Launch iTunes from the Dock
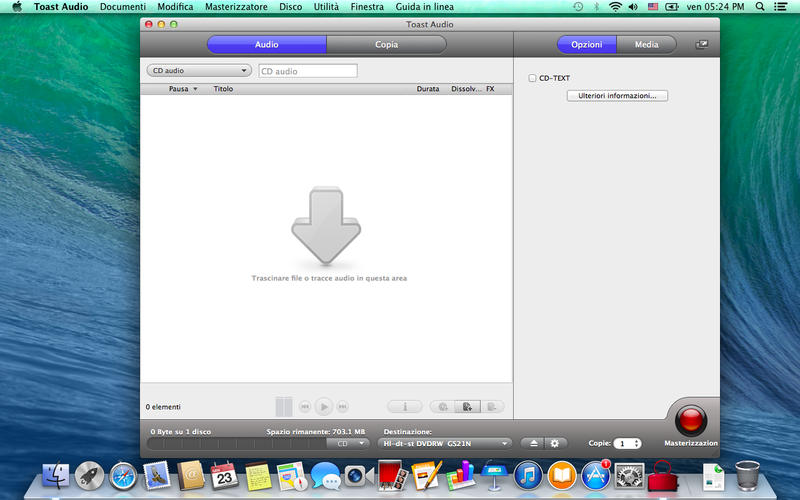 coord(528,476)
